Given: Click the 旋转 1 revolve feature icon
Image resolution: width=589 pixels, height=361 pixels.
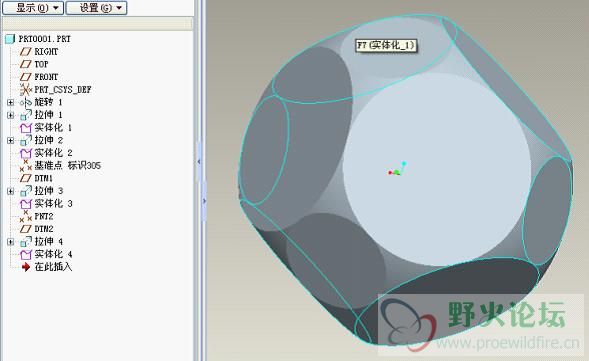Looking at the screenshot, I should pos(26,102).
